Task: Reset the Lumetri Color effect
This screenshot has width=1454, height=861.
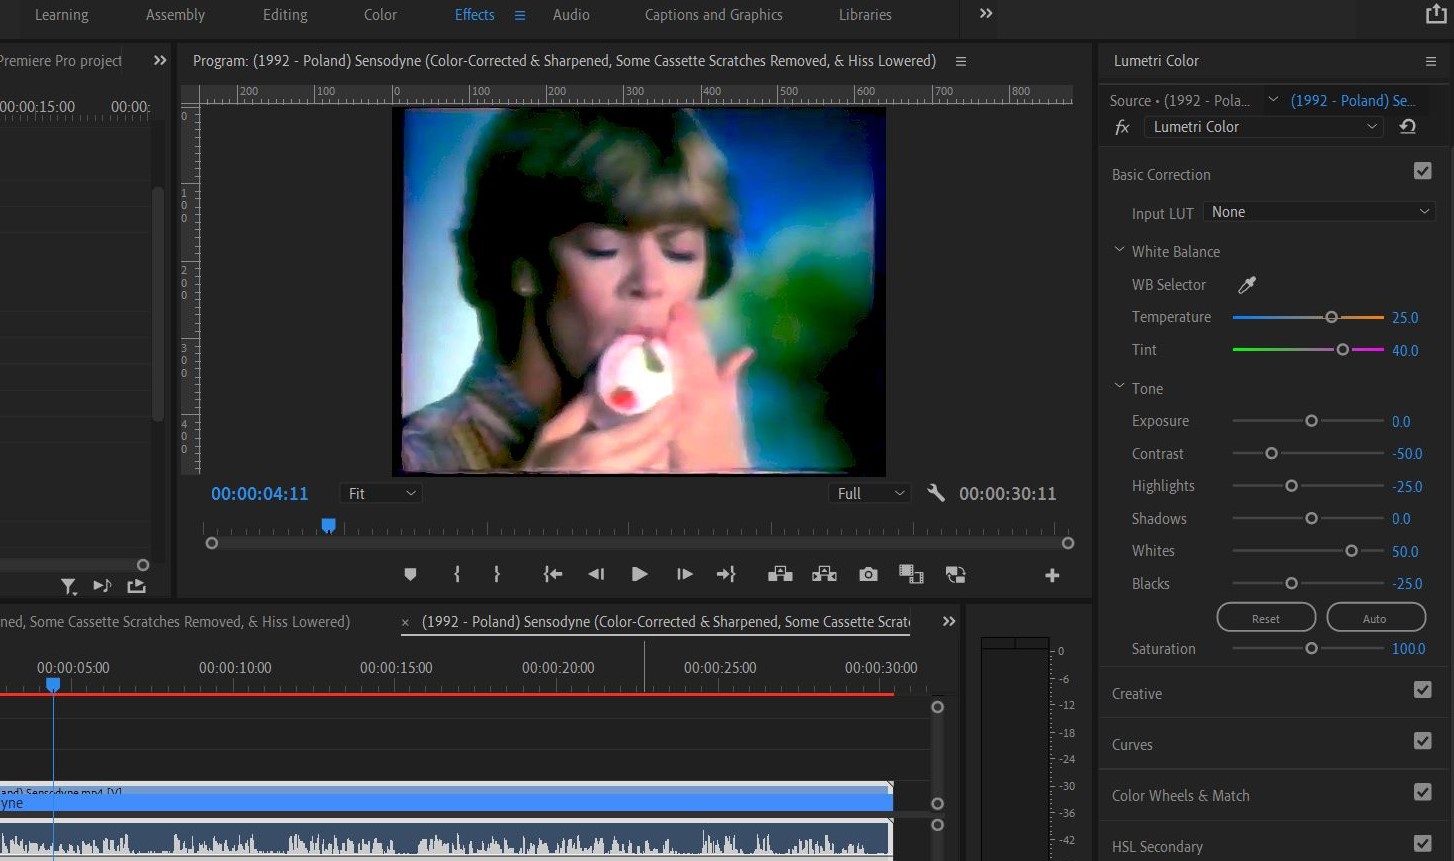Action: pos(1408,127)
